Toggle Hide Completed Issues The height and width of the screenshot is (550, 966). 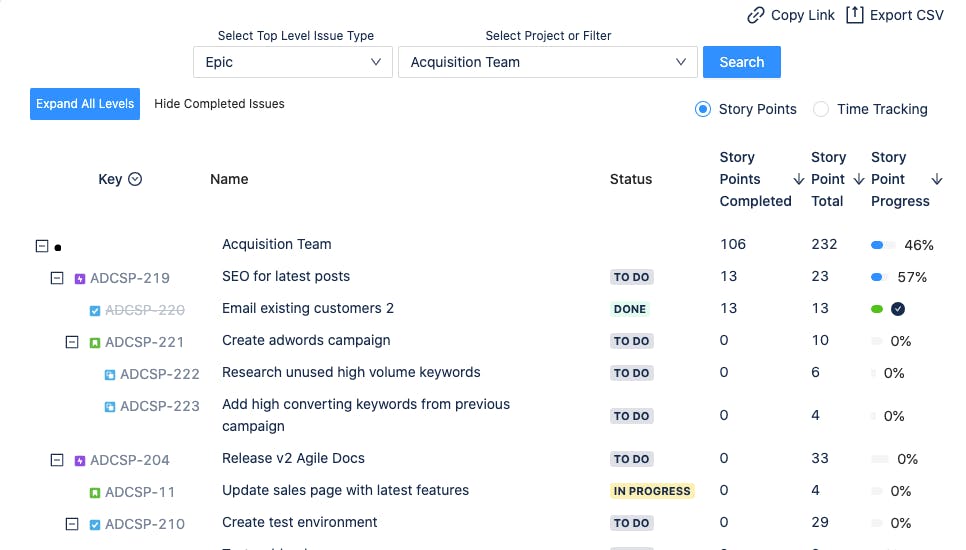tap(219, 104)
